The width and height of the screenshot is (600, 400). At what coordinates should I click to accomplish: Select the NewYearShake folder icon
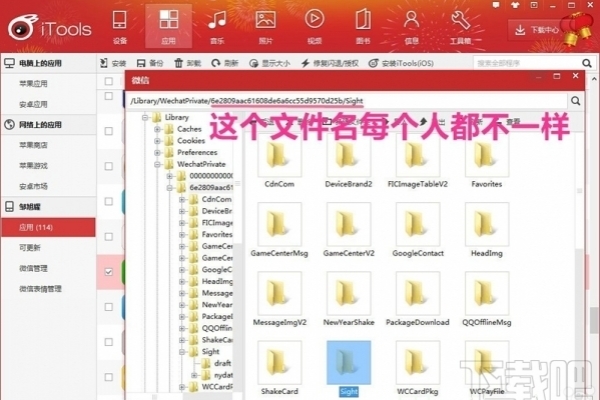[349, 293]
